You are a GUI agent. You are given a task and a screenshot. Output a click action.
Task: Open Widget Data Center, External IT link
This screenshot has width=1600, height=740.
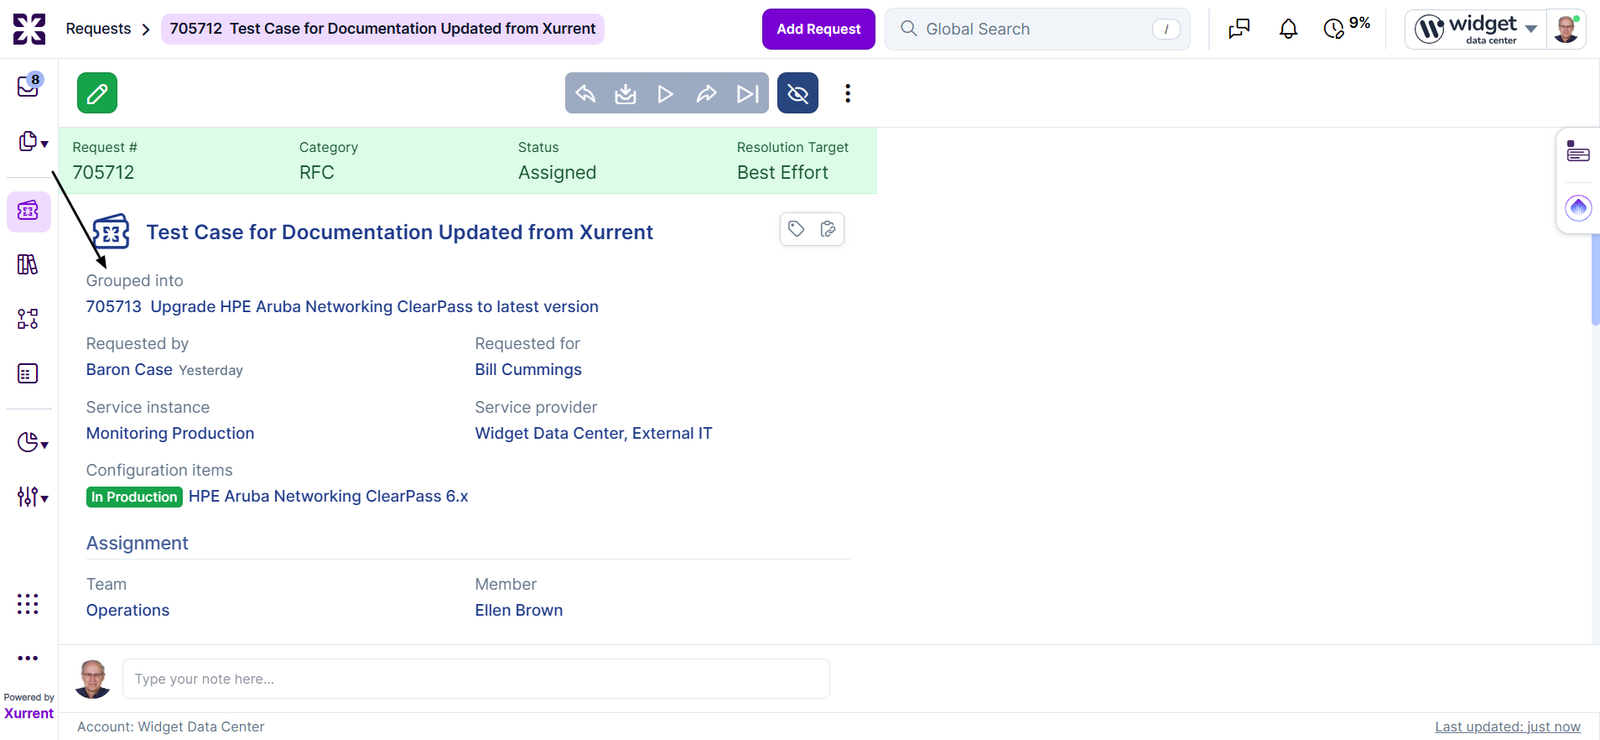pos(593,433)
